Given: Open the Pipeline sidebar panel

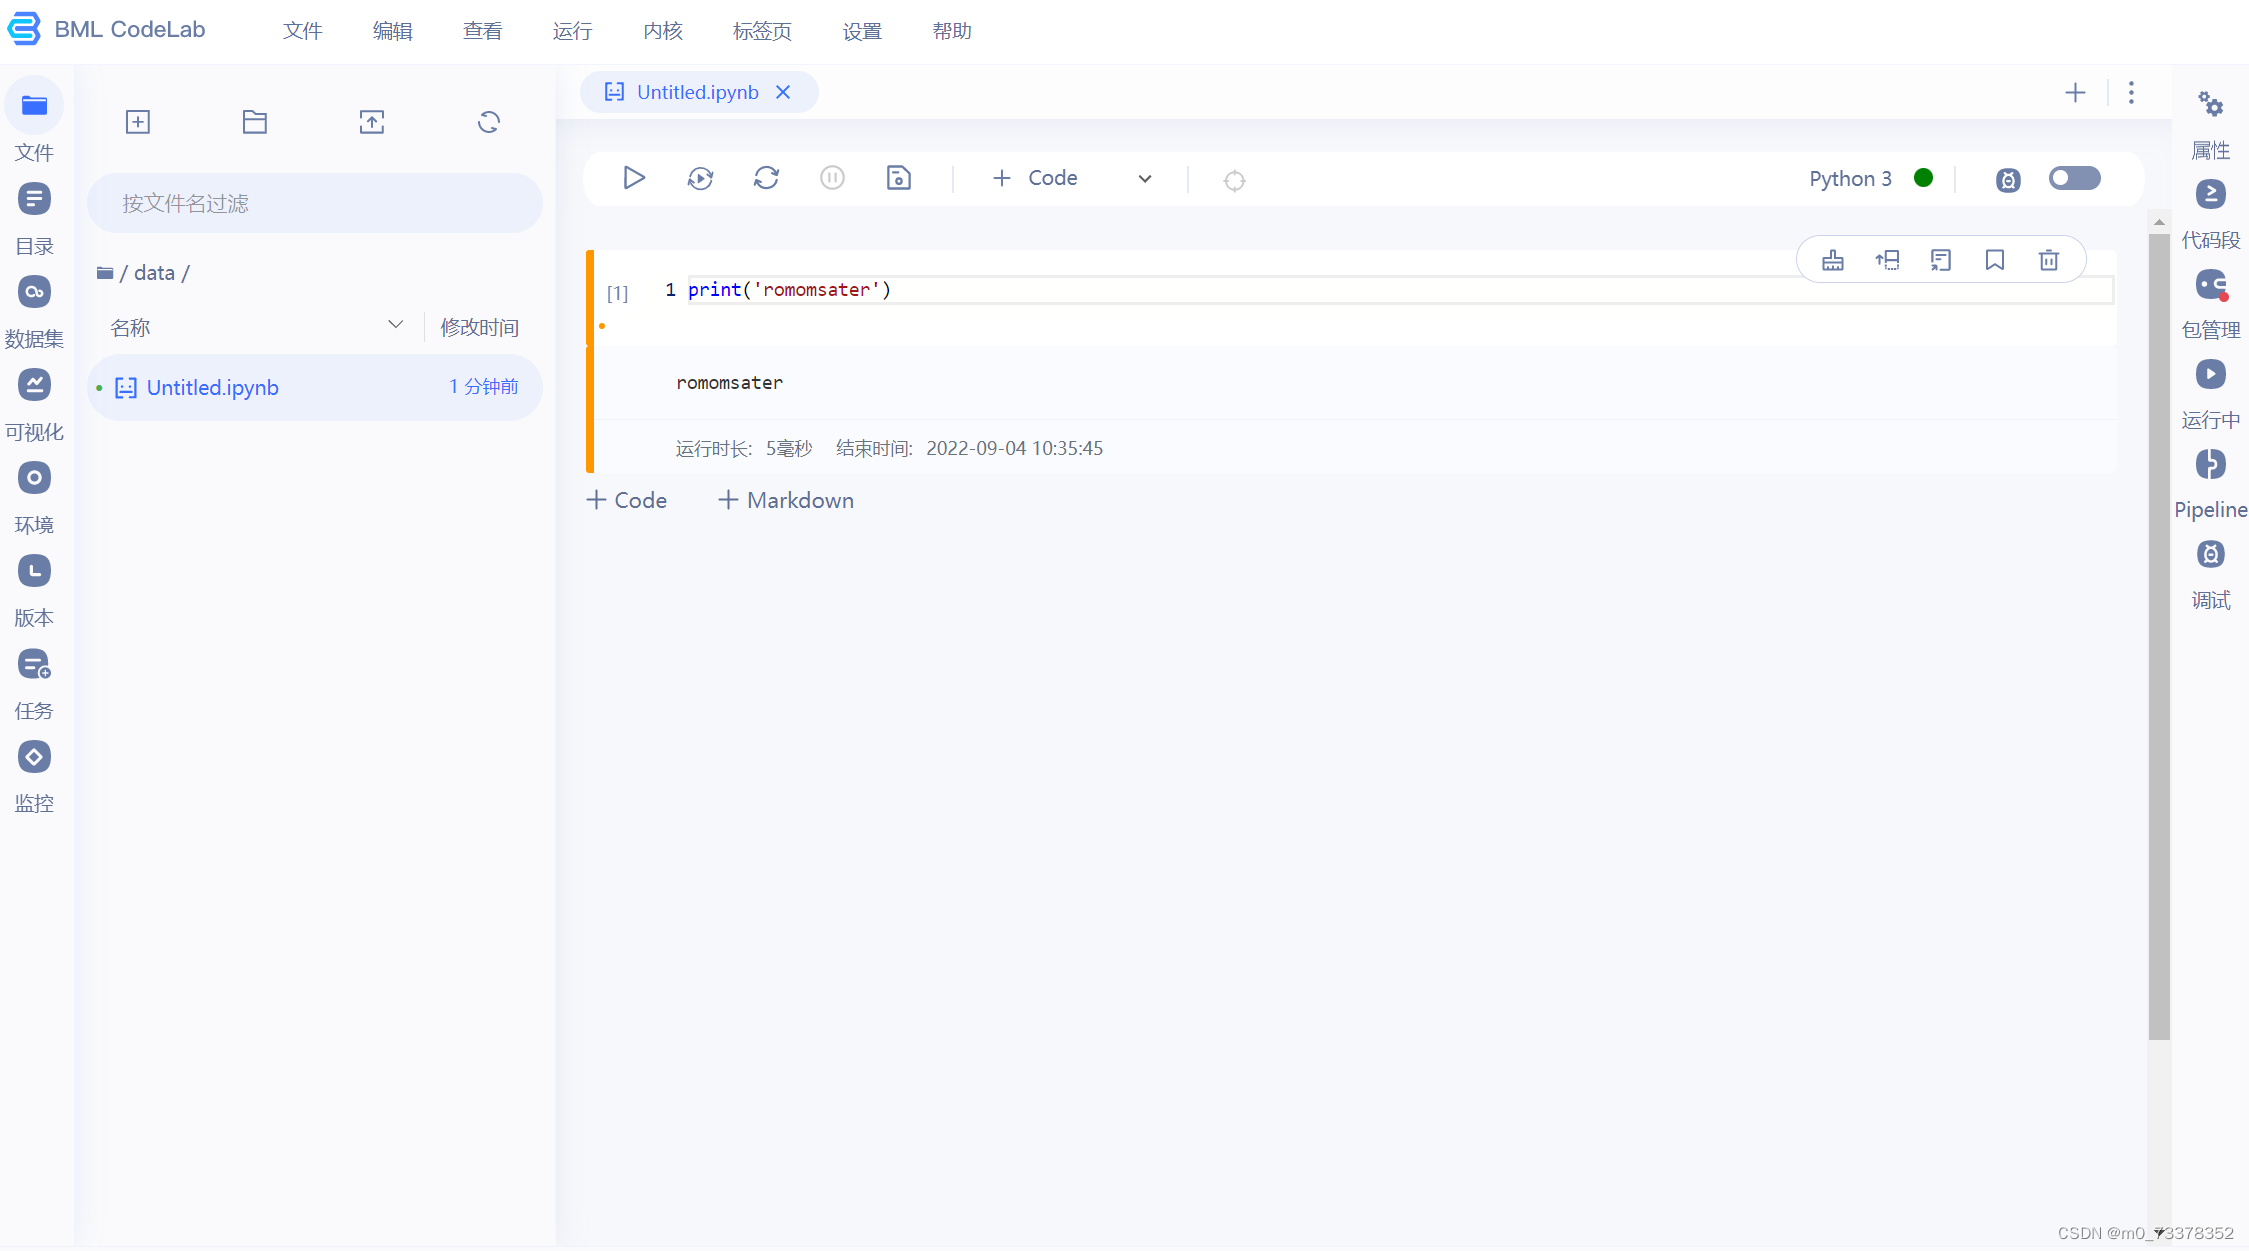Looking at the screenshot, I should point(2210,465).
